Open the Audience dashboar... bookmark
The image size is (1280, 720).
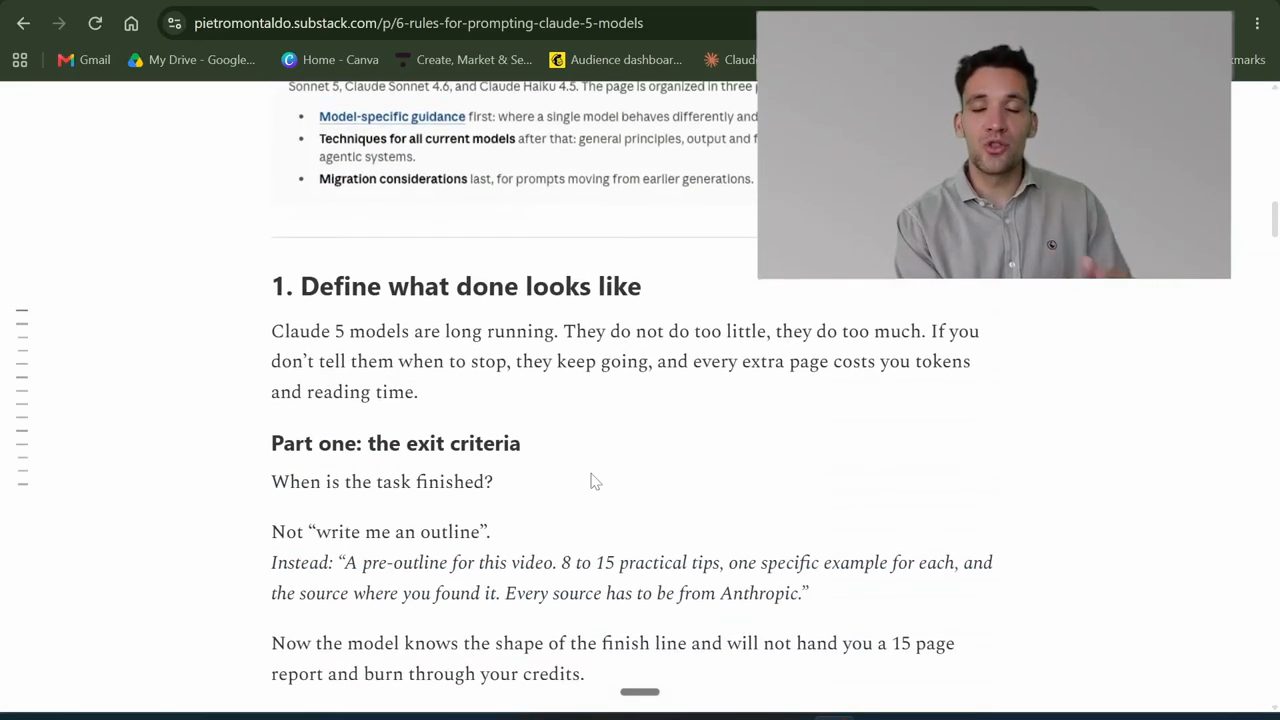click(x=616, y=60)
